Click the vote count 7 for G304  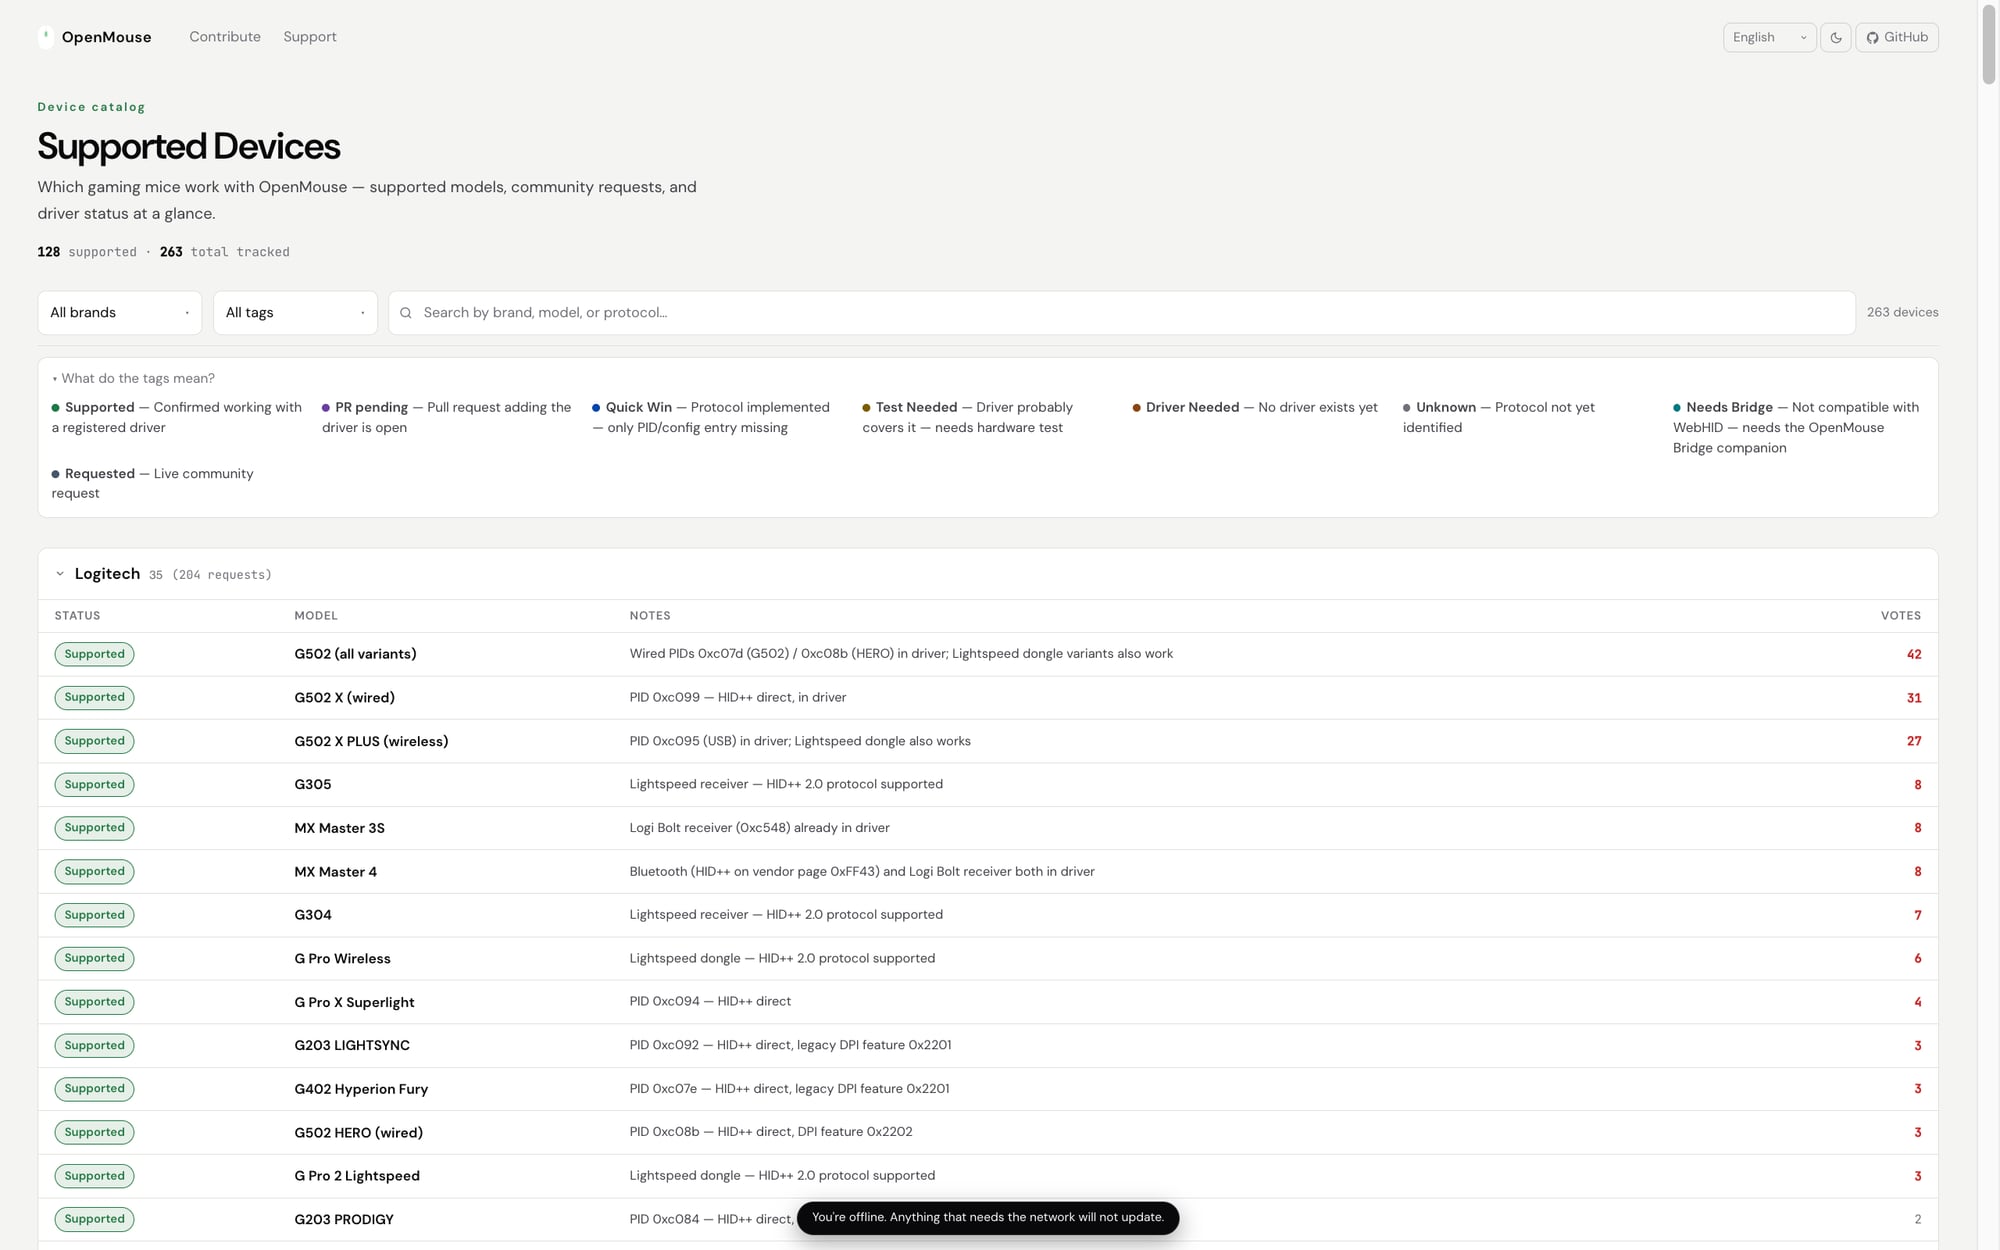click(1918, 915)
